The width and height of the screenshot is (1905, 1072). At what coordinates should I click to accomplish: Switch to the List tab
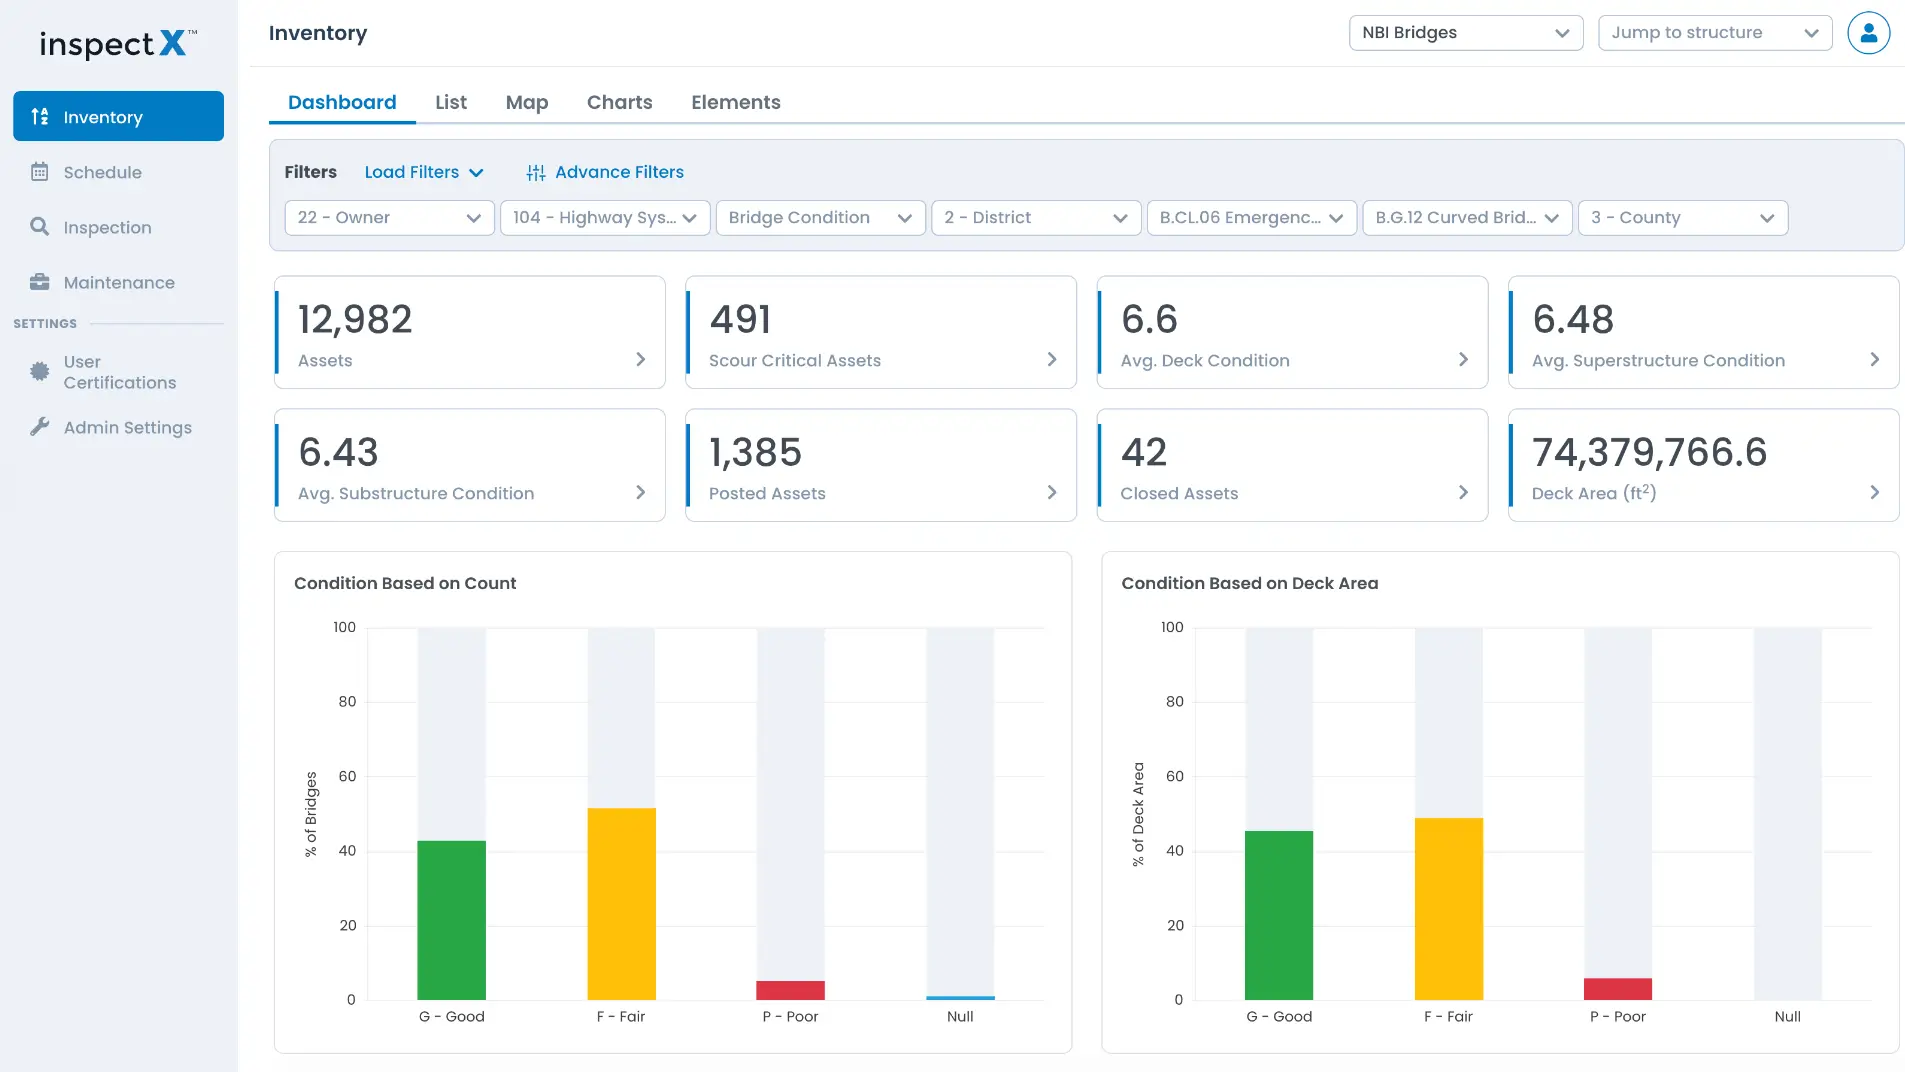point(451,102)
